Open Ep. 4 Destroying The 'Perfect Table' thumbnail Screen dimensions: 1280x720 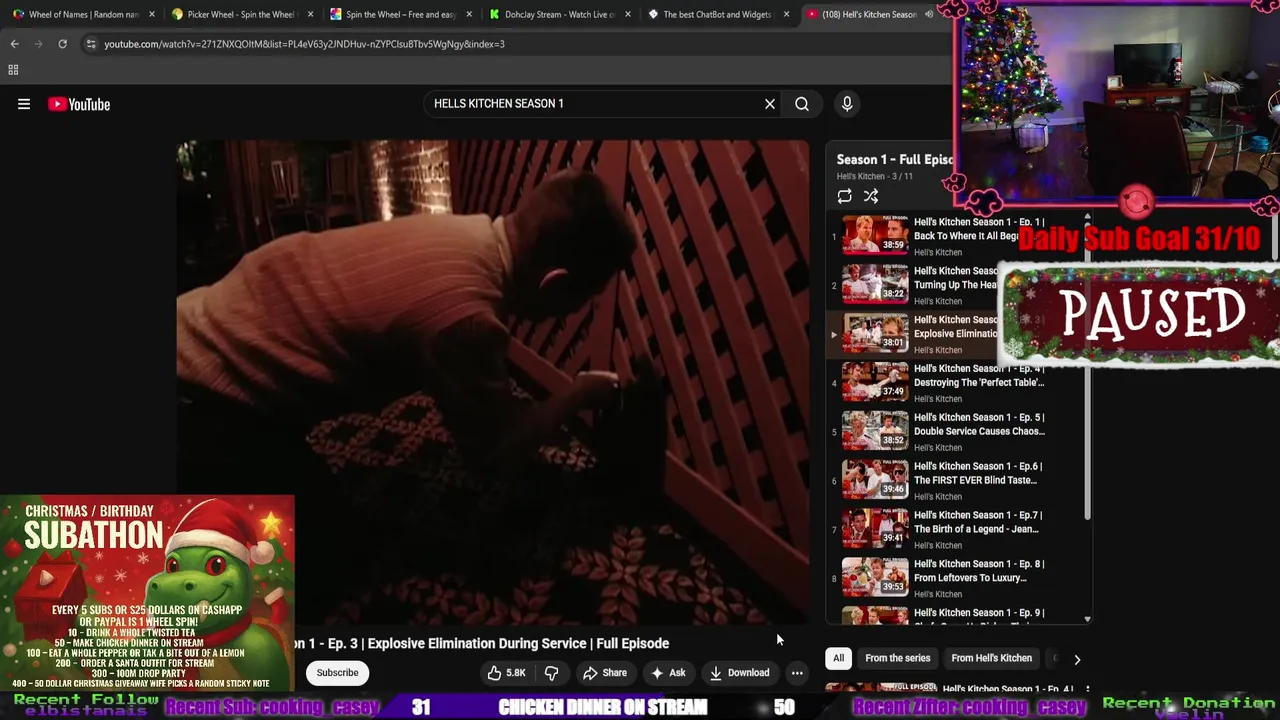point(875,382)
